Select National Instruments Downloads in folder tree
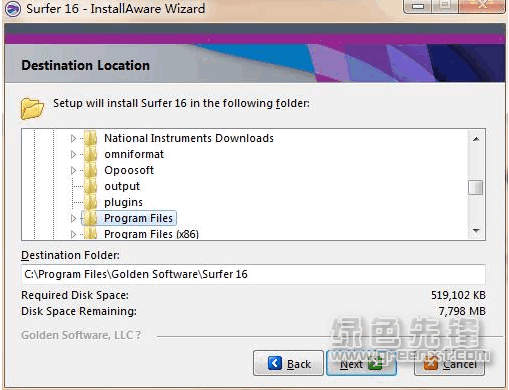The image size is (509, 390). pos(189,138)
